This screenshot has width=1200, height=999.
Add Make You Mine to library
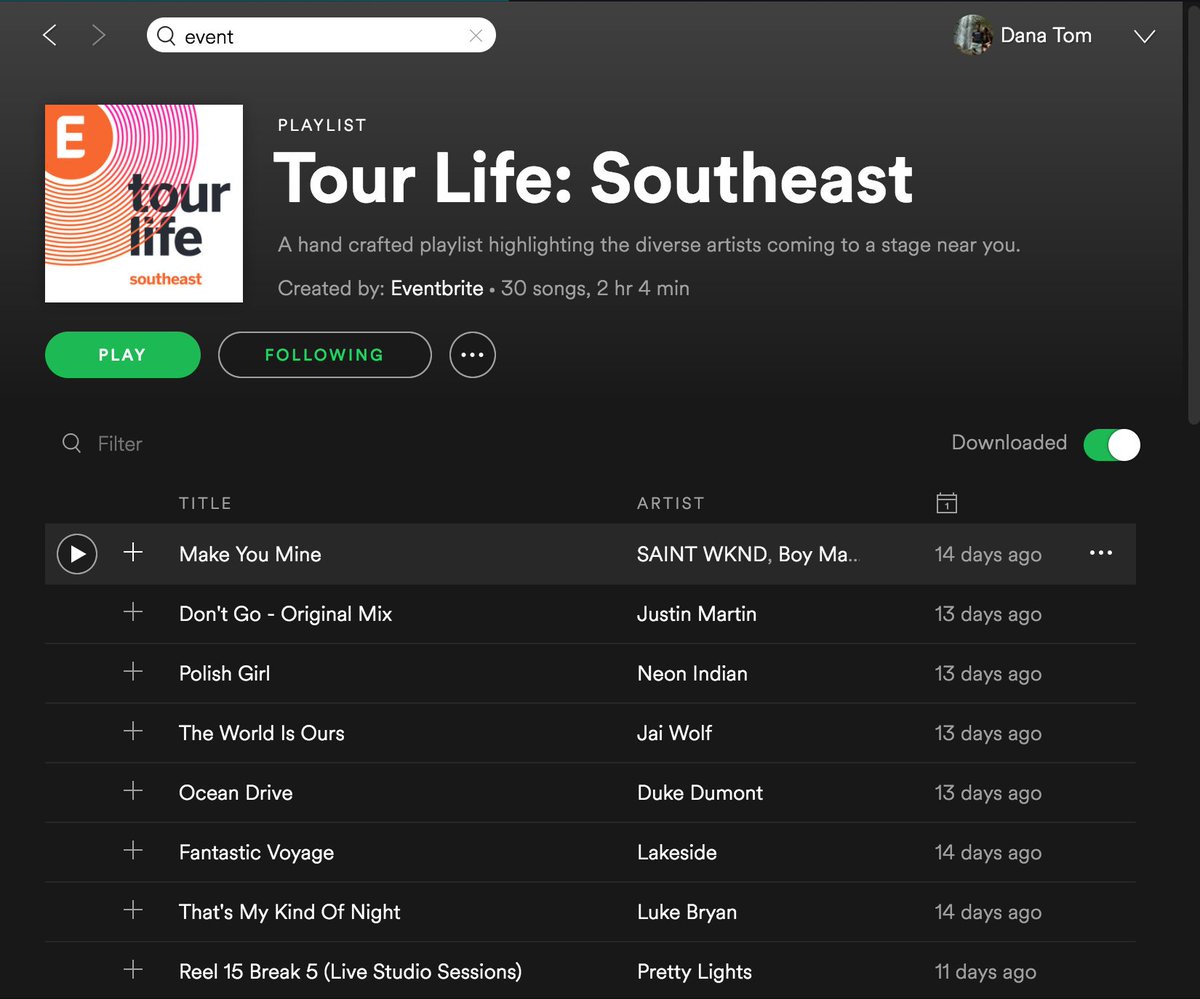click(133, 552)
